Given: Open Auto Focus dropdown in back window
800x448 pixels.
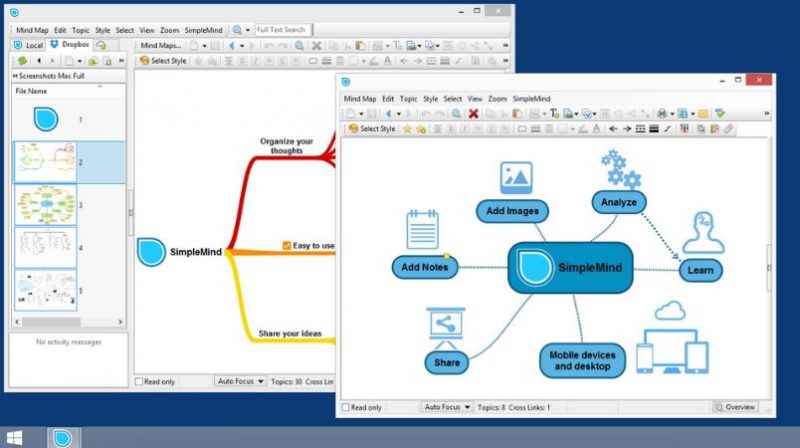Looking at the screenshot, I should click(x=240, y=381).
